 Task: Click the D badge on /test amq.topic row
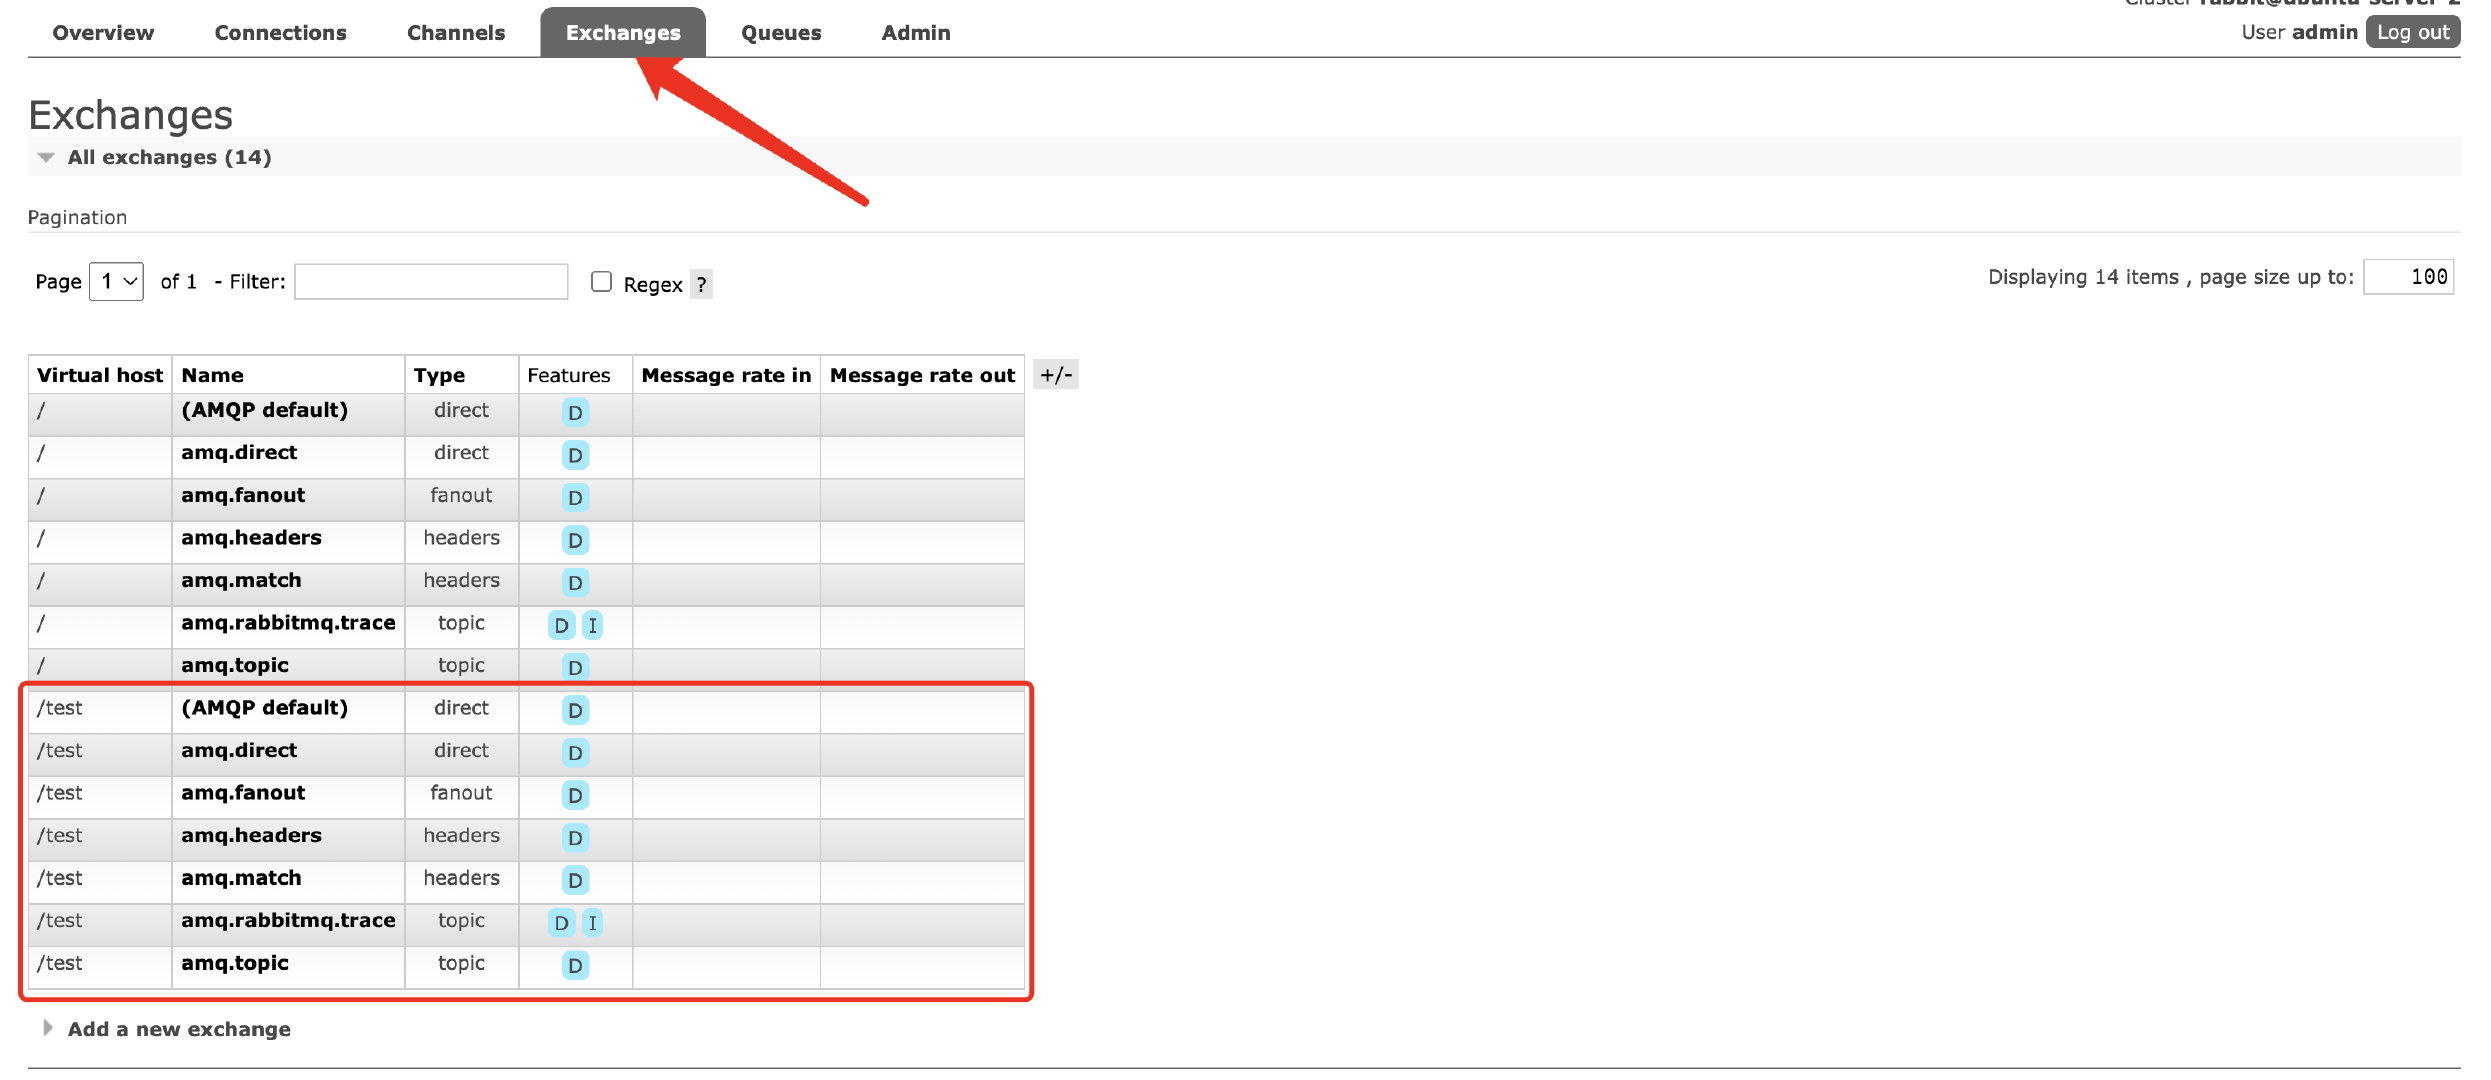click(575, 966)
